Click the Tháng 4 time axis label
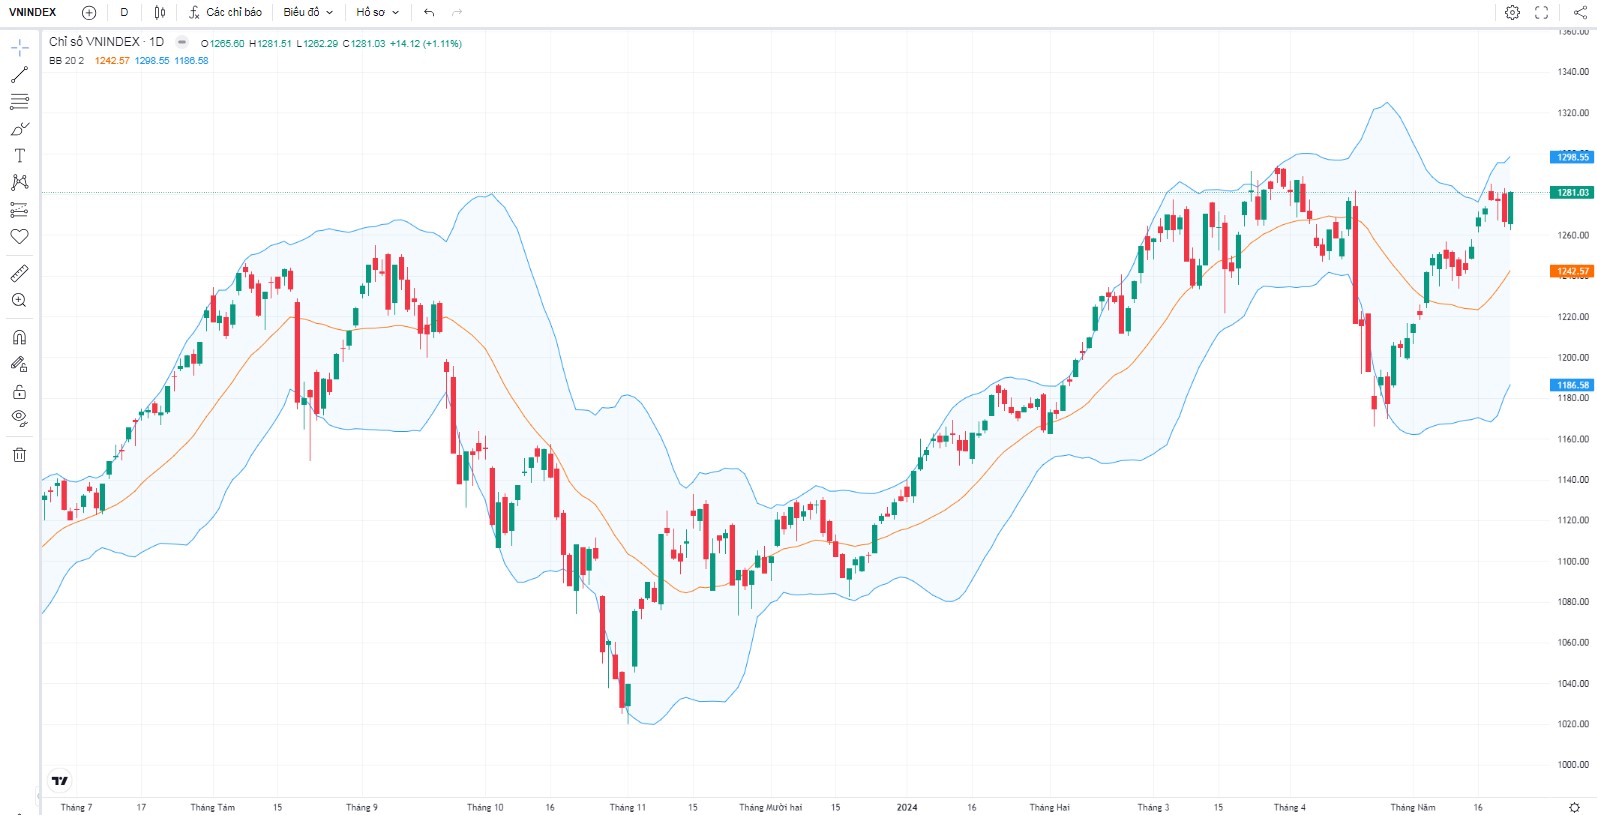 (x=1289, y=807)
